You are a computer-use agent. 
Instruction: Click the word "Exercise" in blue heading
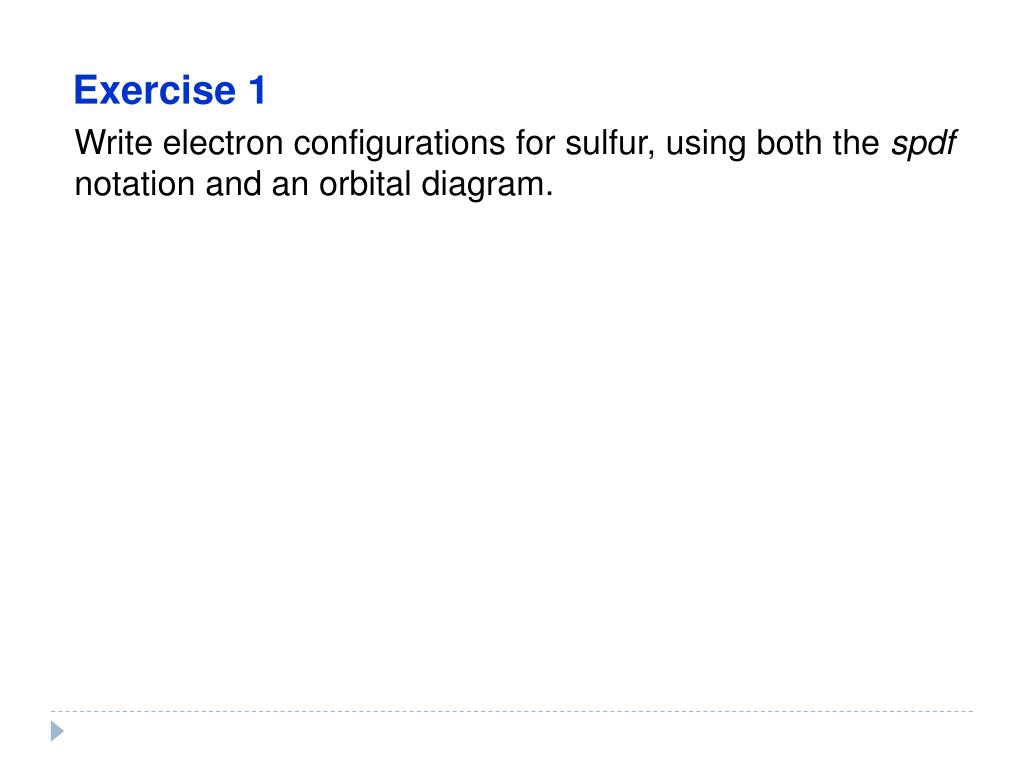click(x=155, y=89)
